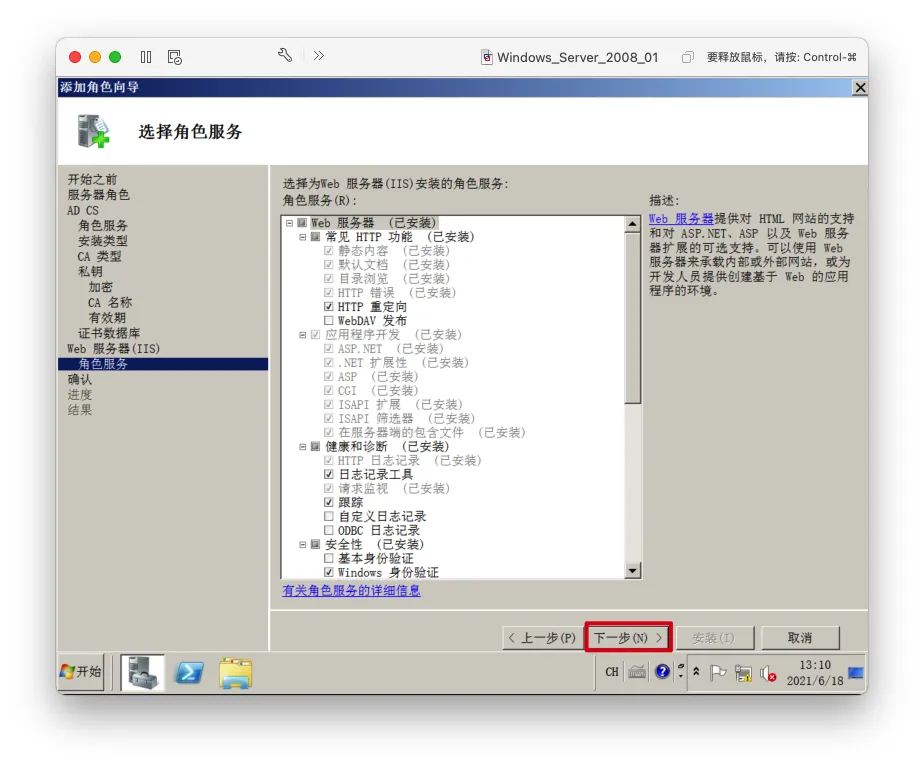This screenshot has width=924, height=769.
Task: Go to 服务器角色 wizard step
Action: (98, 194)
